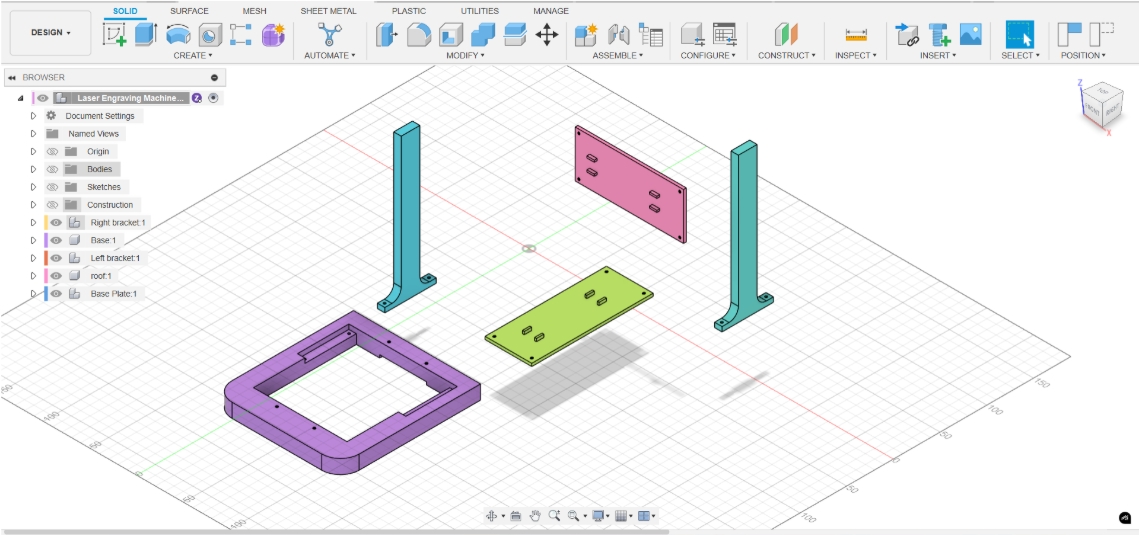This screenshot has height=535, width=1139.
Task: Click the Automate tool icon
Action: [x=329, y=34]
